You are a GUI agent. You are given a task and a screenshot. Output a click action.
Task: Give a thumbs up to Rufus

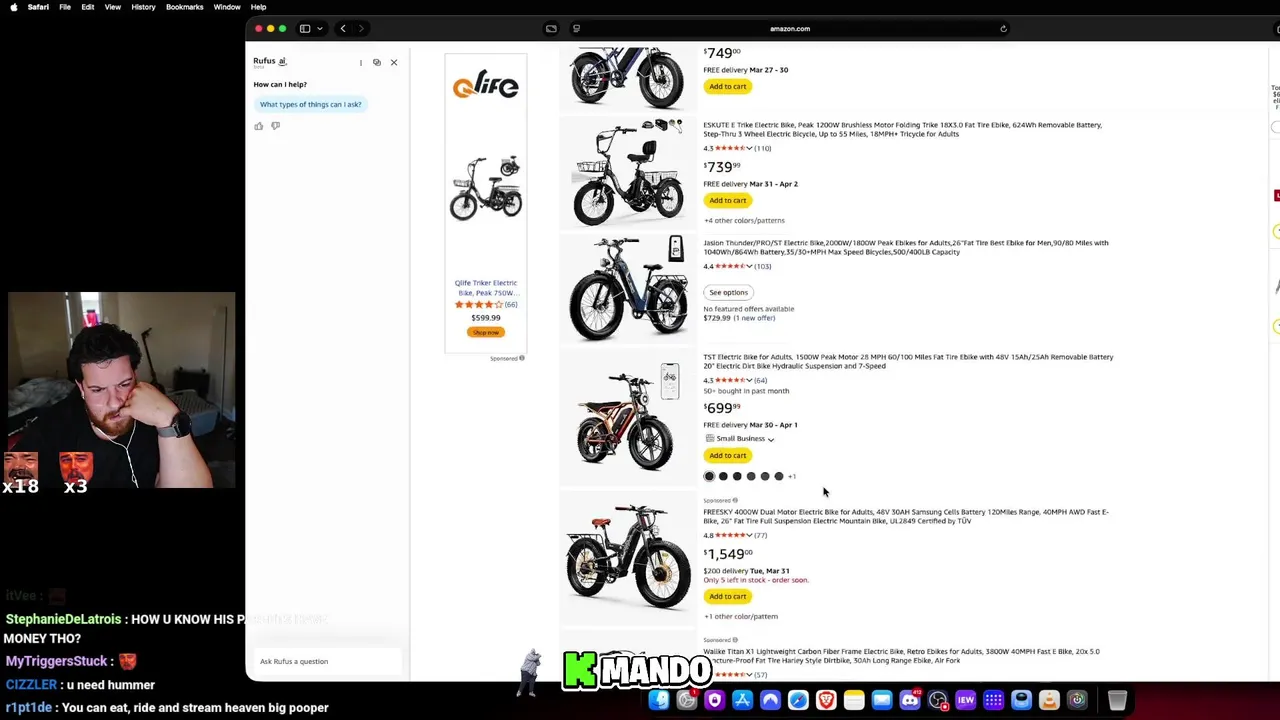click(x=259, y=126)
